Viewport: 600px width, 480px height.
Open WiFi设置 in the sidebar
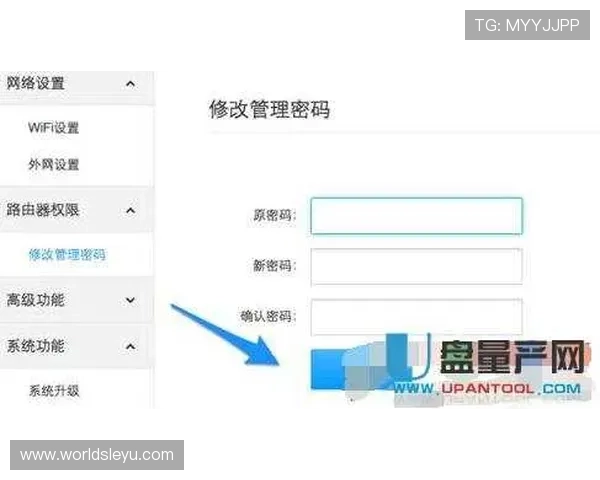(x=54, y=127)
